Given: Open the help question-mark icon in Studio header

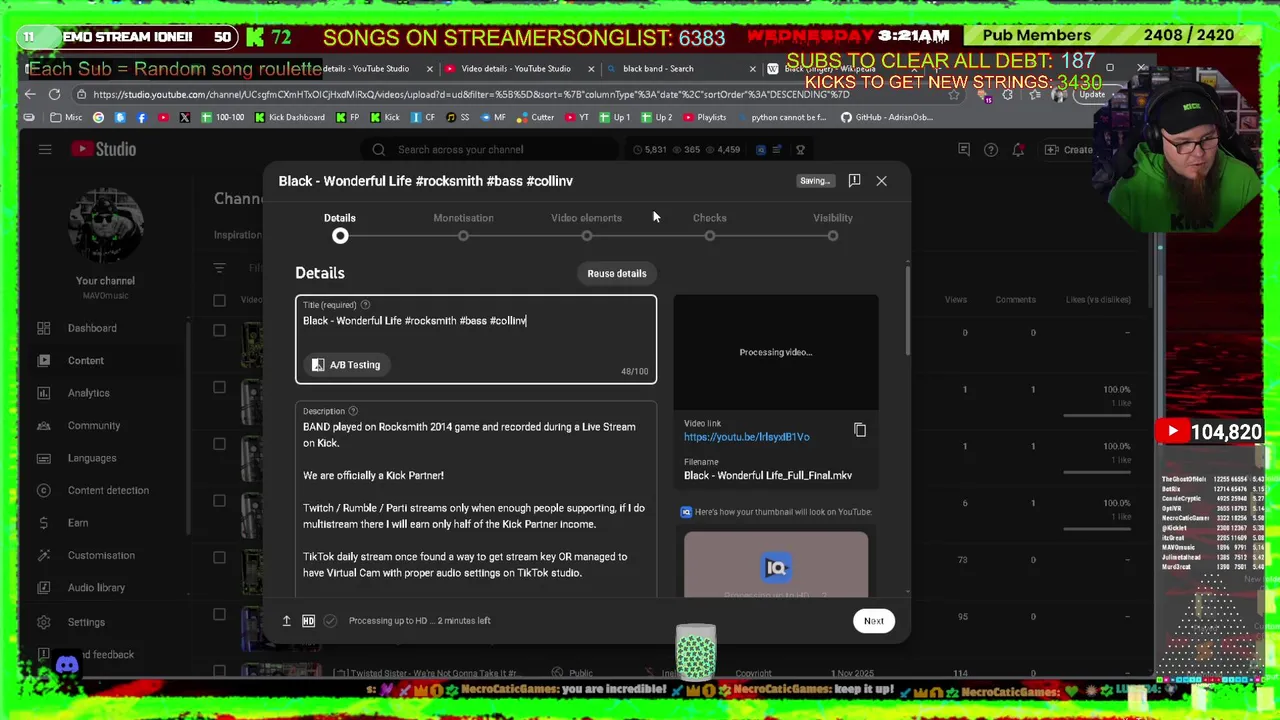Looking at the screenshot, I should click(991, 150).
